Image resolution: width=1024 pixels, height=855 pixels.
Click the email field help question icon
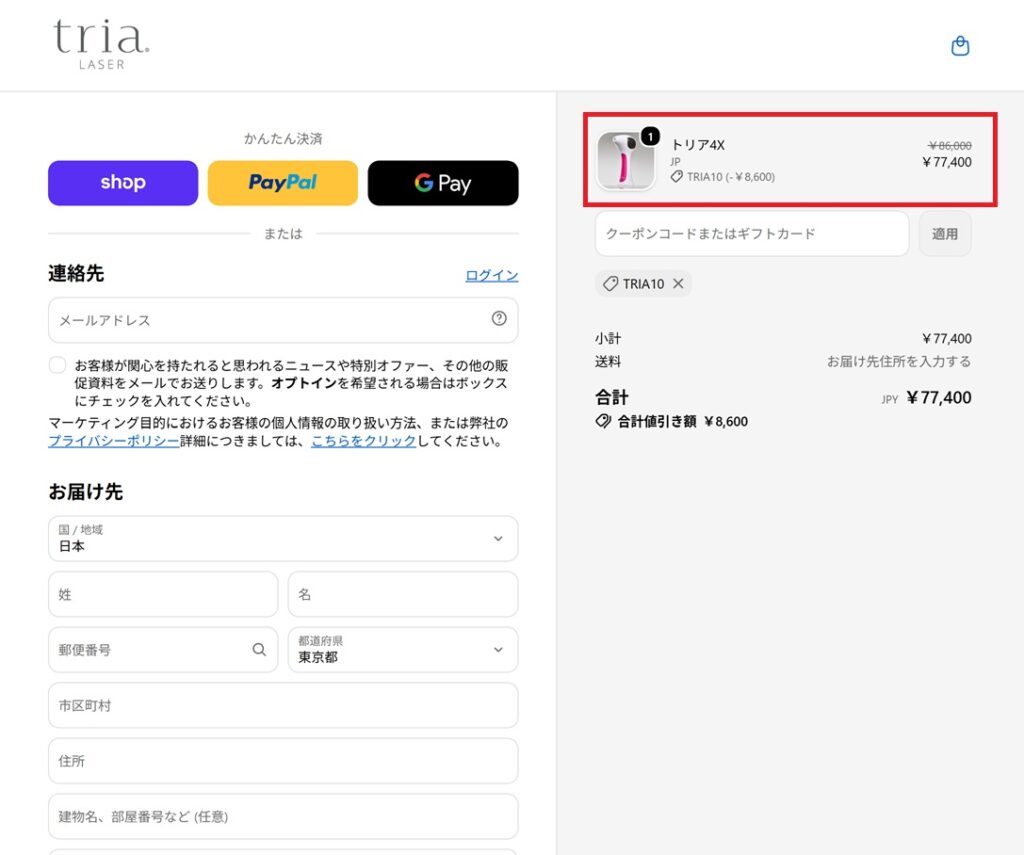coord(499,318)
